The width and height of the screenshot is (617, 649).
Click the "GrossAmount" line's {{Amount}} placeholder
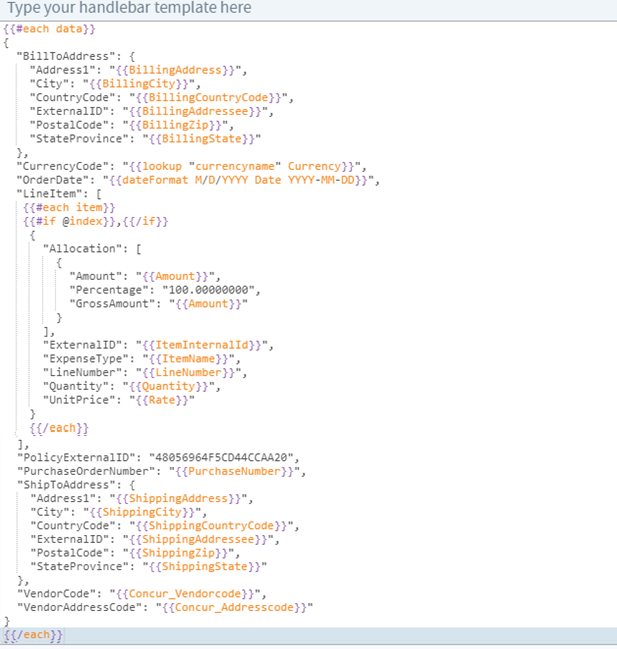(x=208, y=304)
